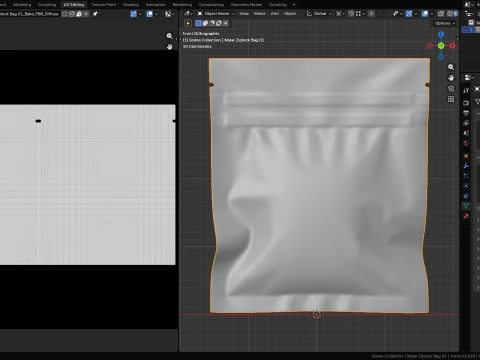Toggle viewport gizmos in 3D viewport header

click(409, 14)
